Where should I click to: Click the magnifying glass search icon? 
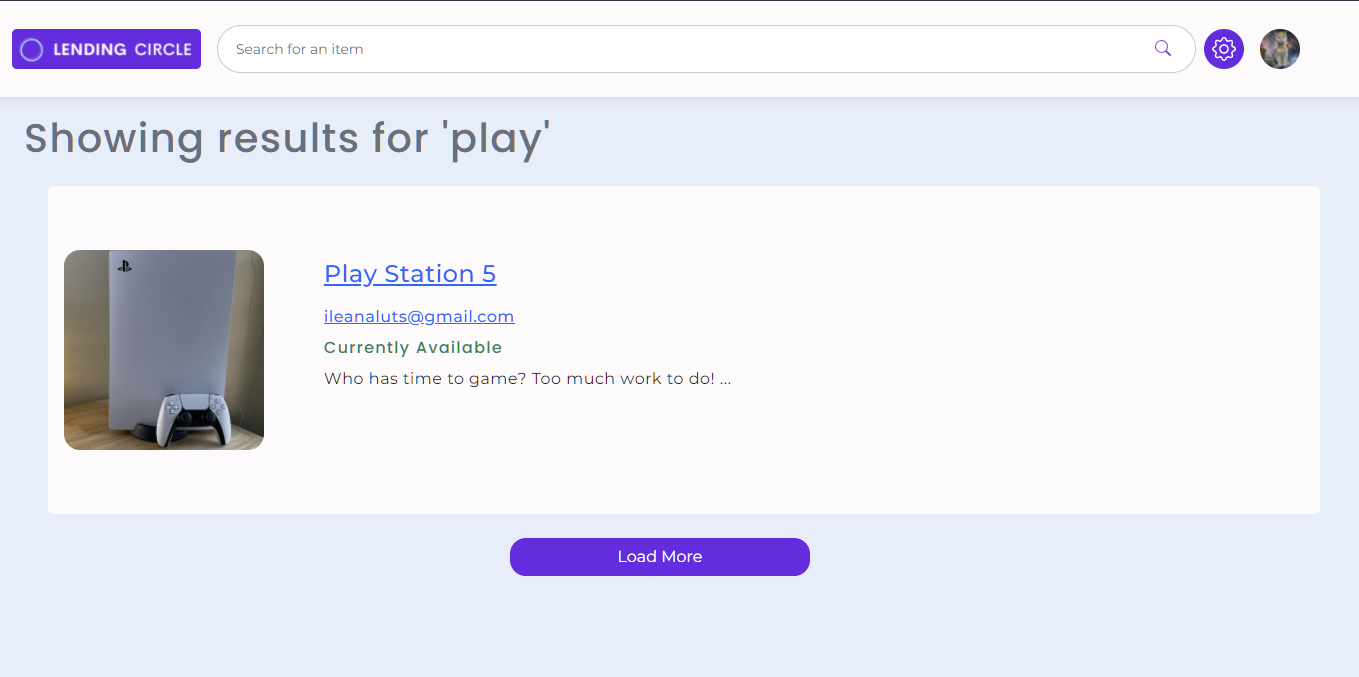coord(1162,48)
